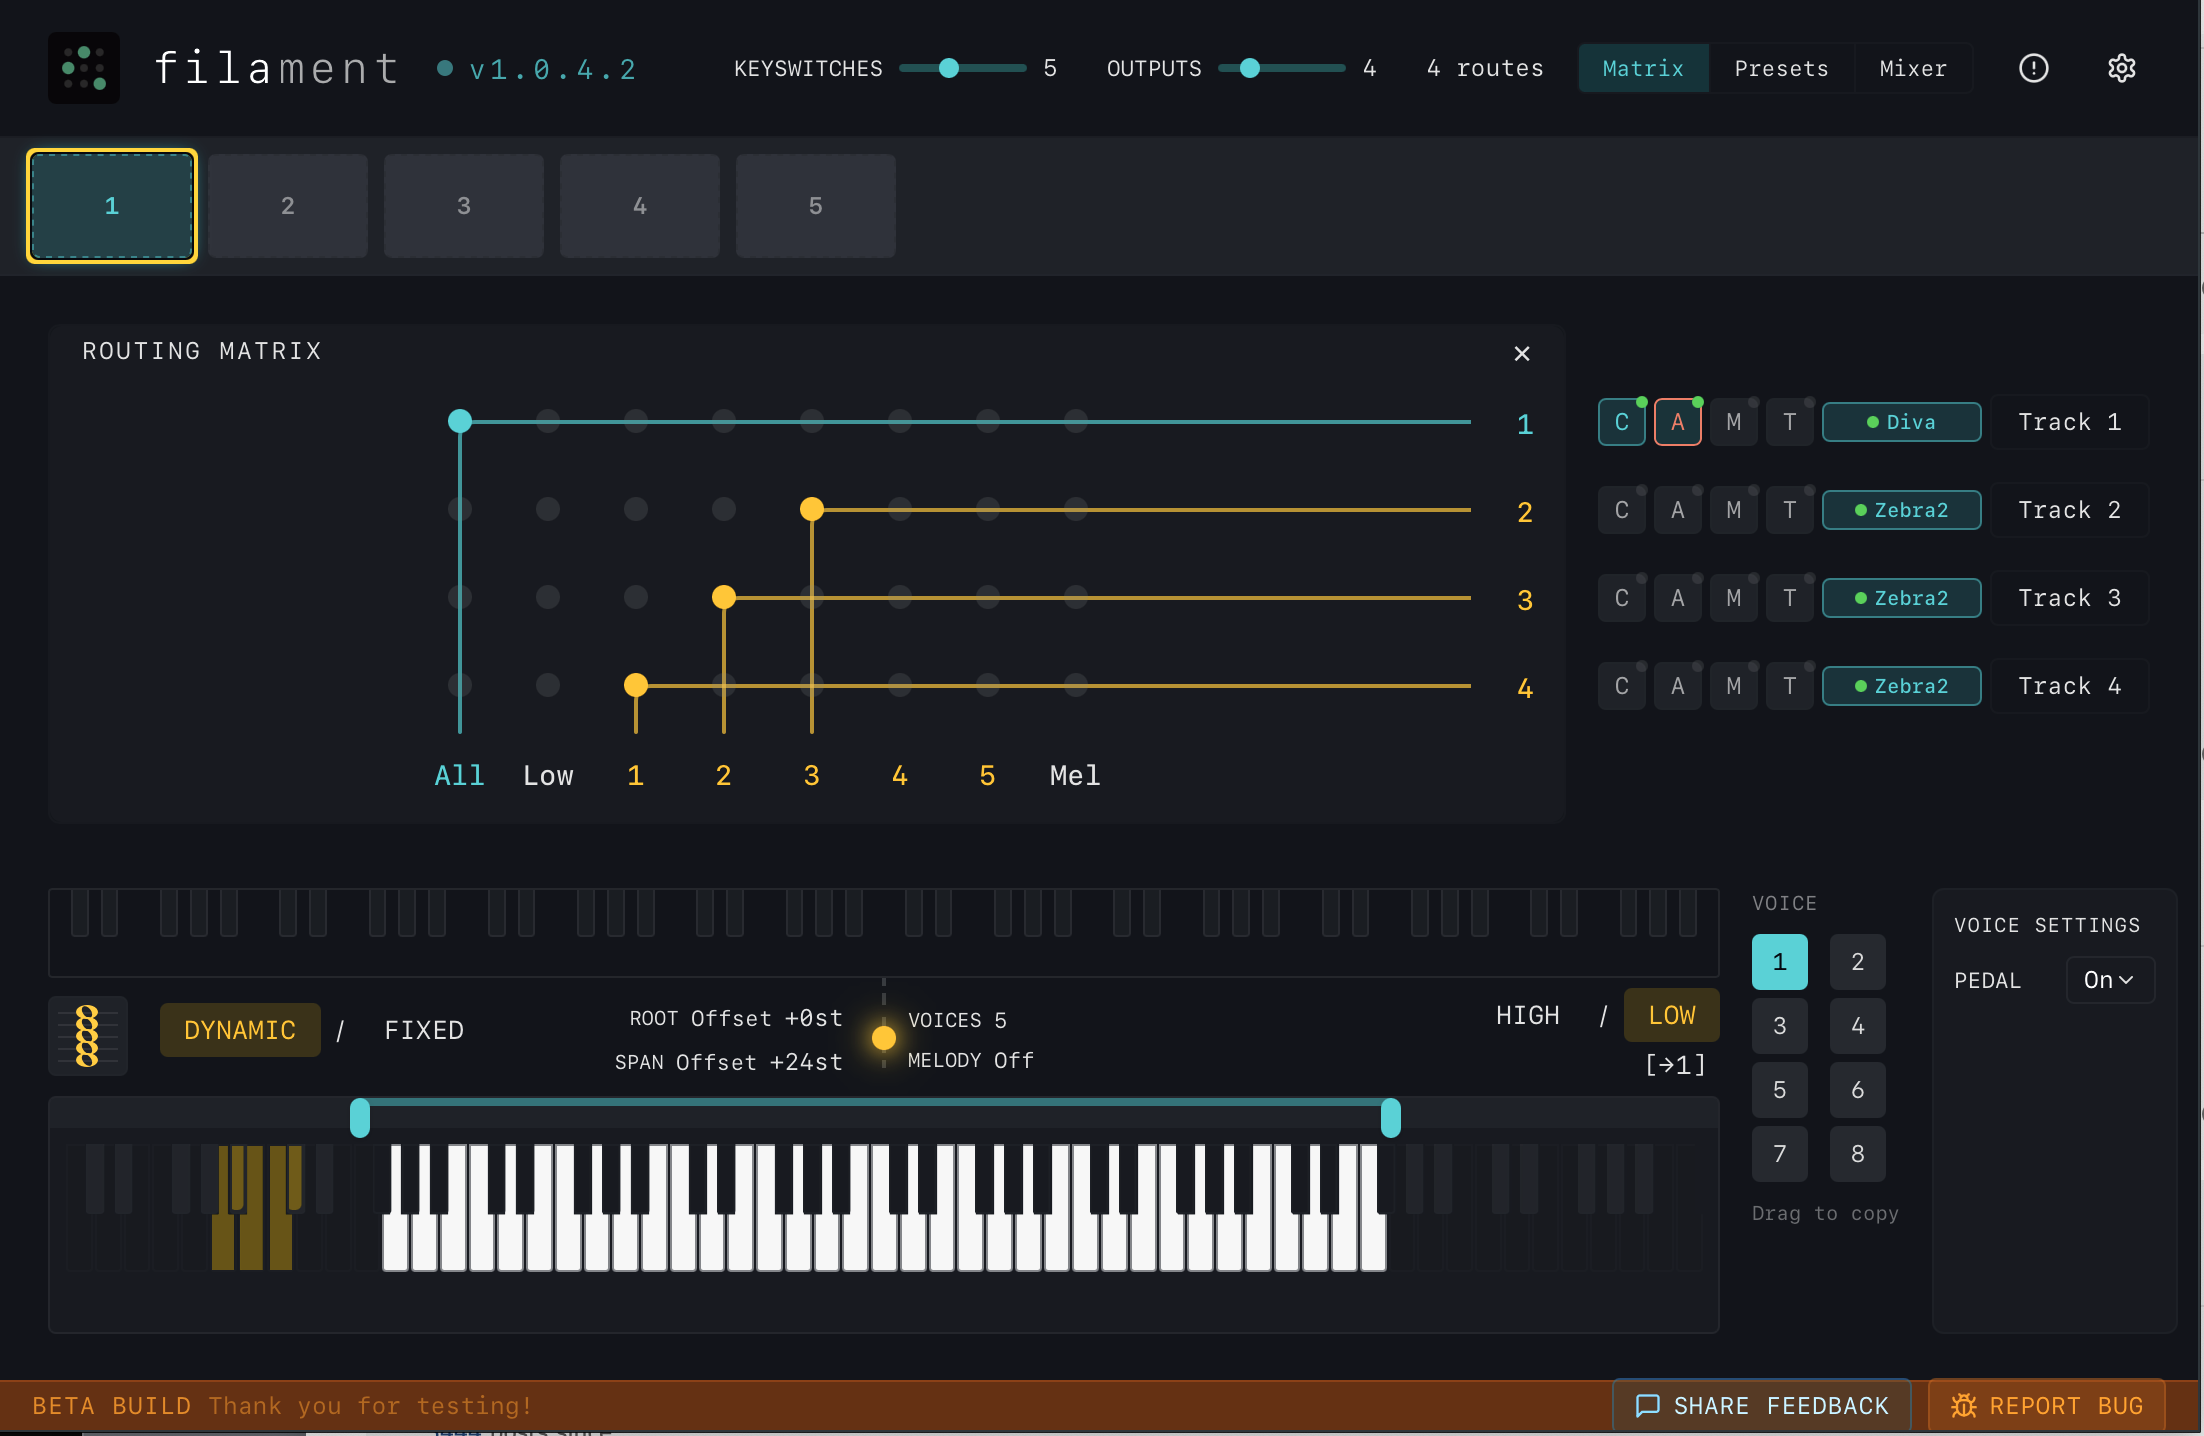
Task: Select HIGH priority option
Action: click(1527, 1015)
